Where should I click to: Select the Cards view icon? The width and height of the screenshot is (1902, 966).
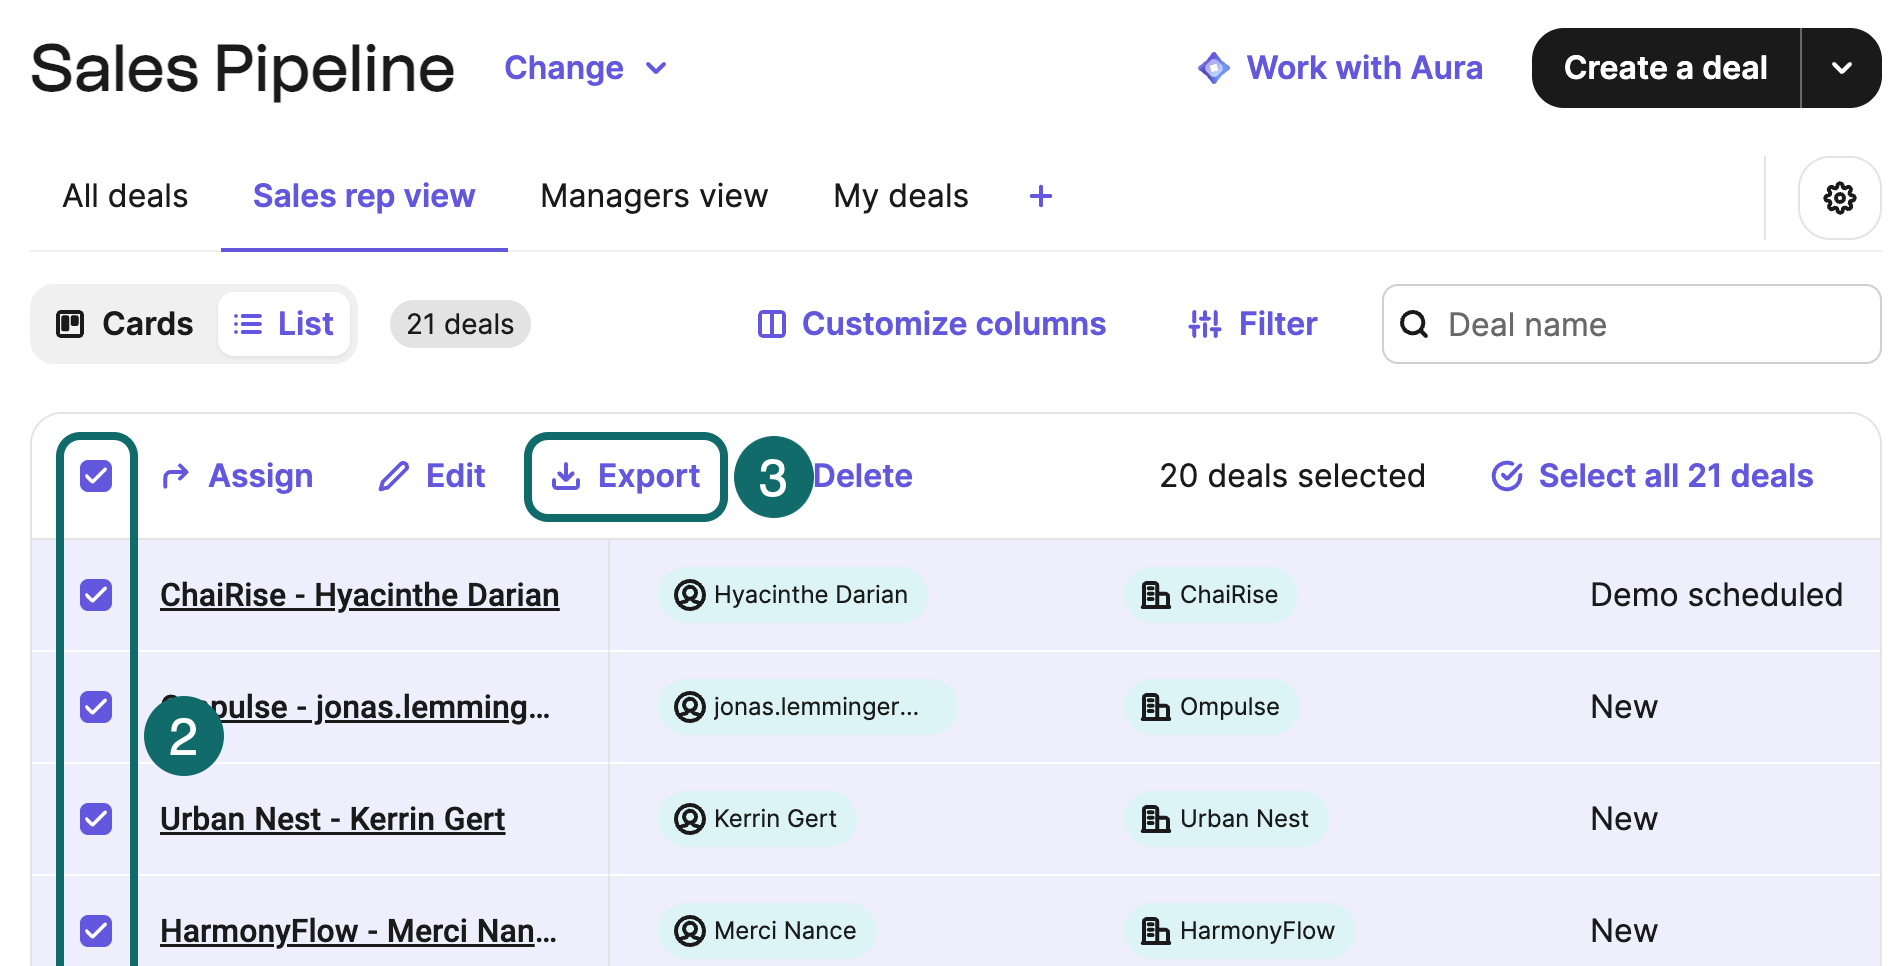coord(70,323)
